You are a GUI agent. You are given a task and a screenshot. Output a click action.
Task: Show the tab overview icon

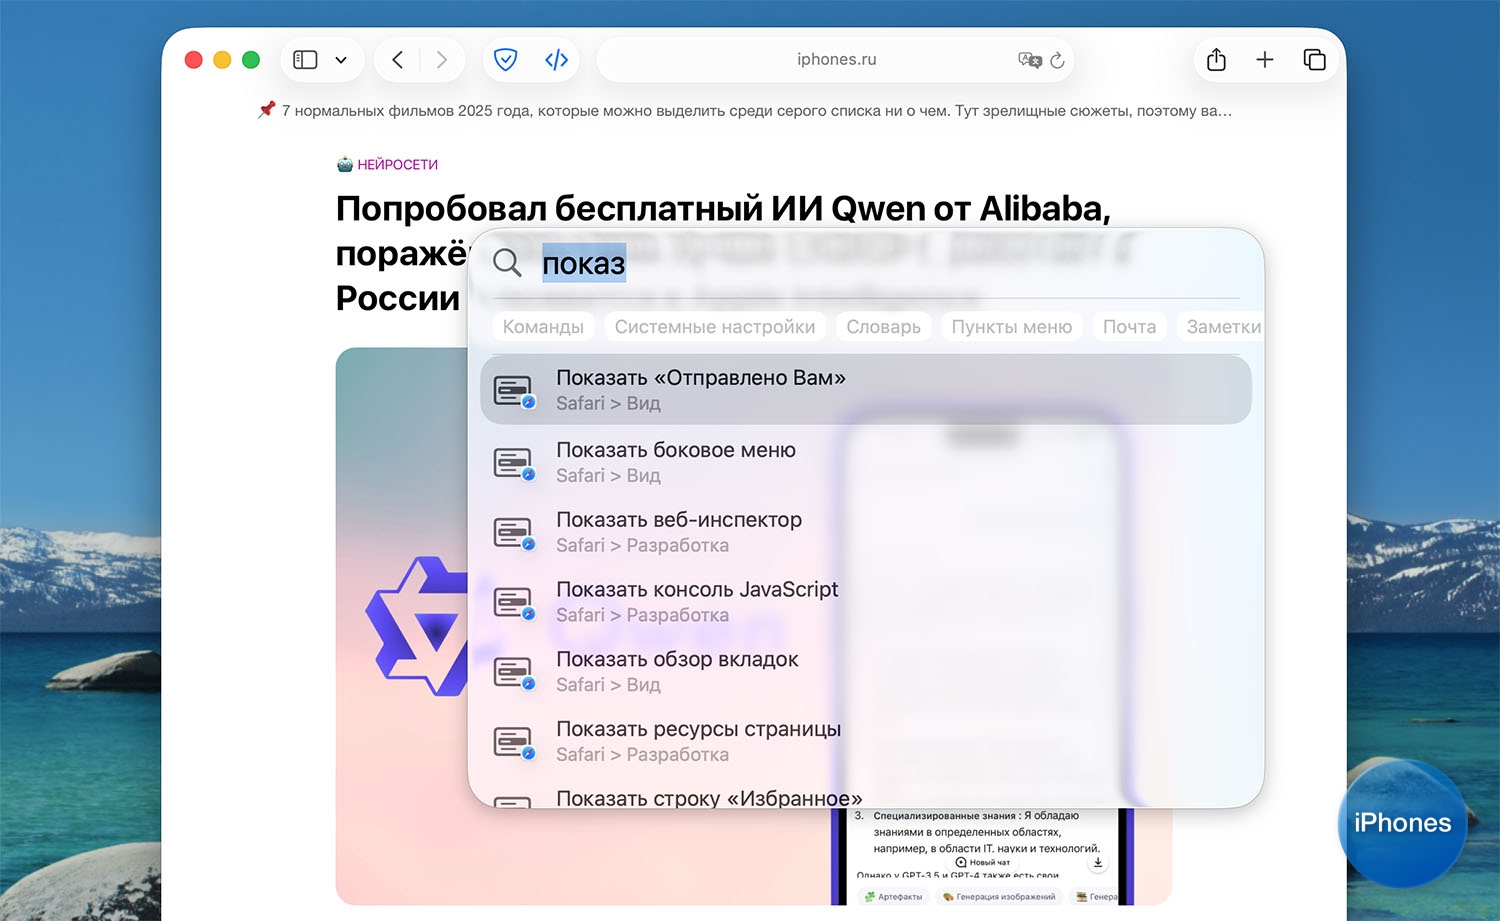pos(1314,60)
